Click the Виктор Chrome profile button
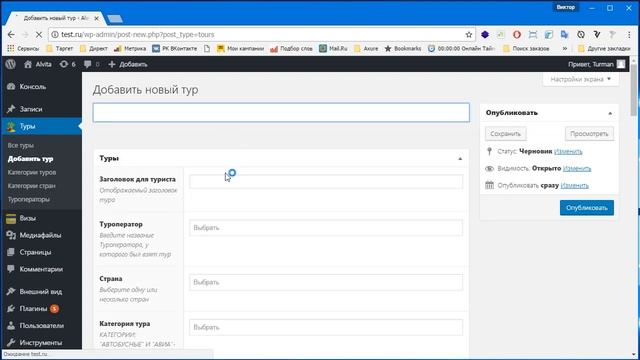Screen dimensions: 640x360 566,7
